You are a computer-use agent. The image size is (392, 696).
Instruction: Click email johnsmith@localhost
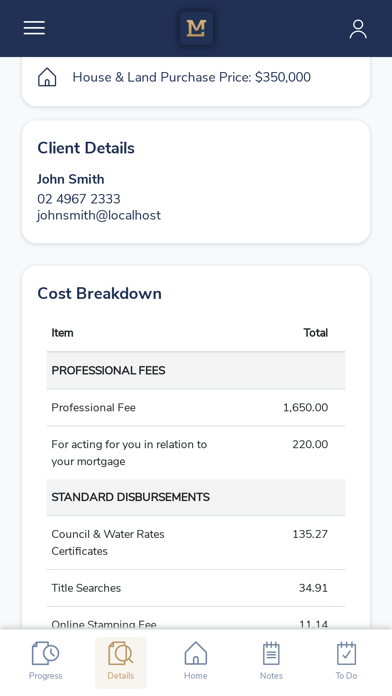pos(99,215)
